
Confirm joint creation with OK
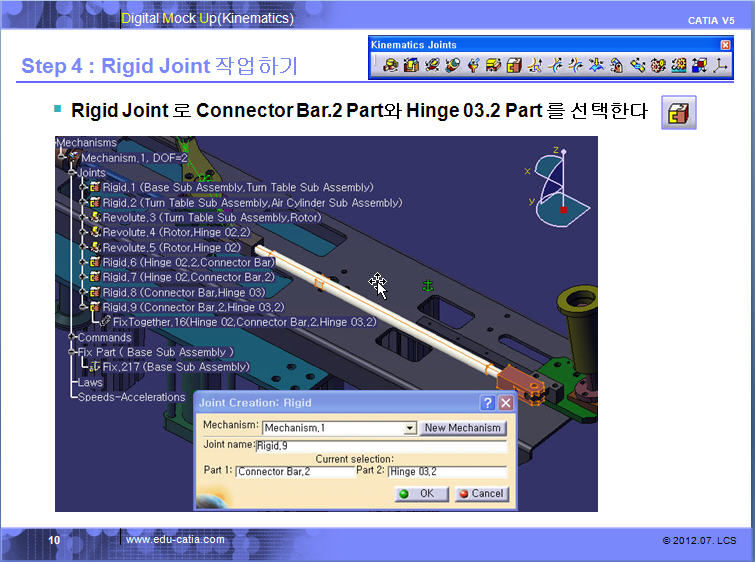(x=422, y=494)
